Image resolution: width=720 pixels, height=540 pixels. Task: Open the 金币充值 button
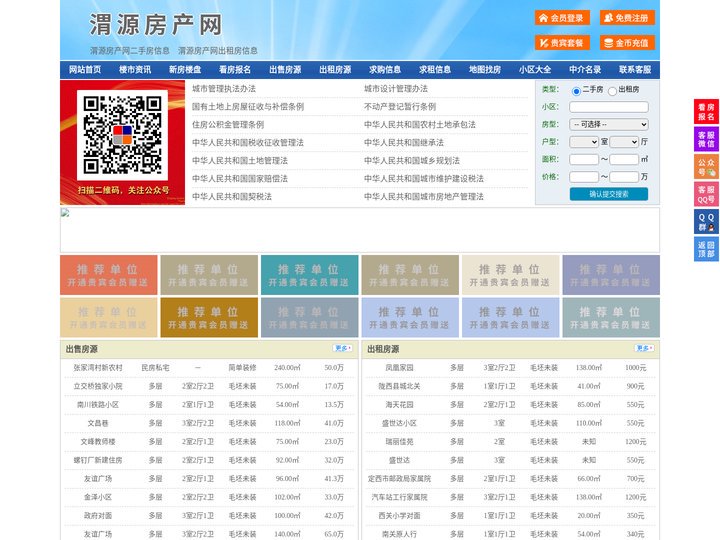[x=627, y=43]
